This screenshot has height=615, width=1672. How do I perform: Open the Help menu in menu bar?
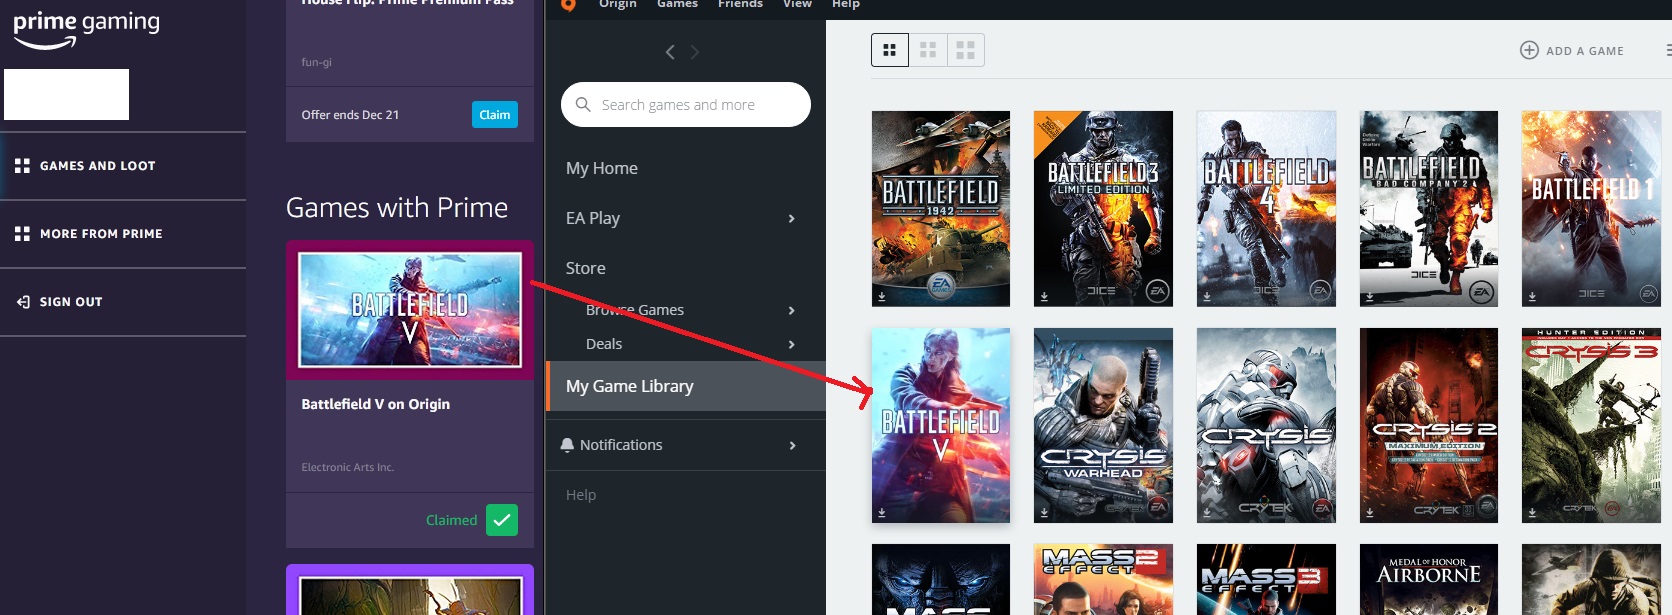click(x=846, y=4)
